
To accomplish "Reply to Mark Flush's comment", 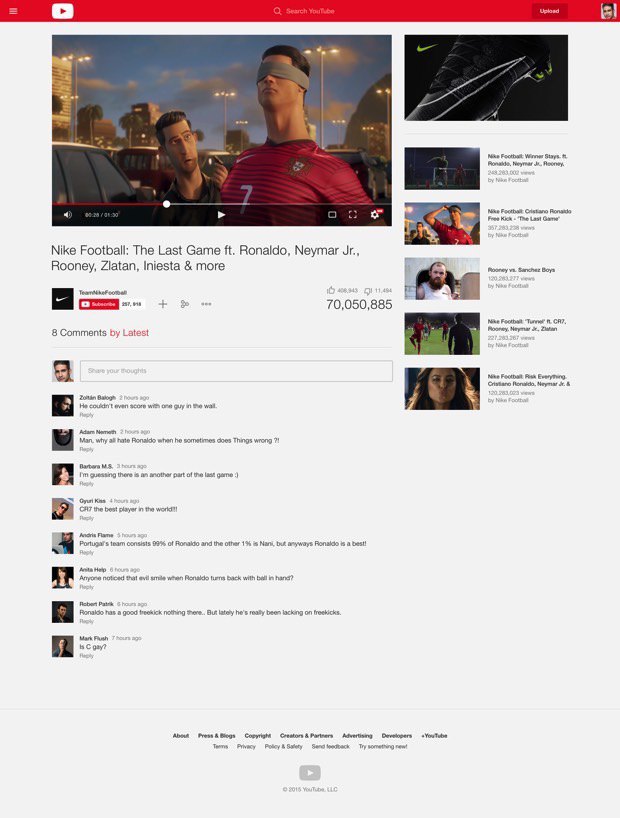I will point(87,656).
